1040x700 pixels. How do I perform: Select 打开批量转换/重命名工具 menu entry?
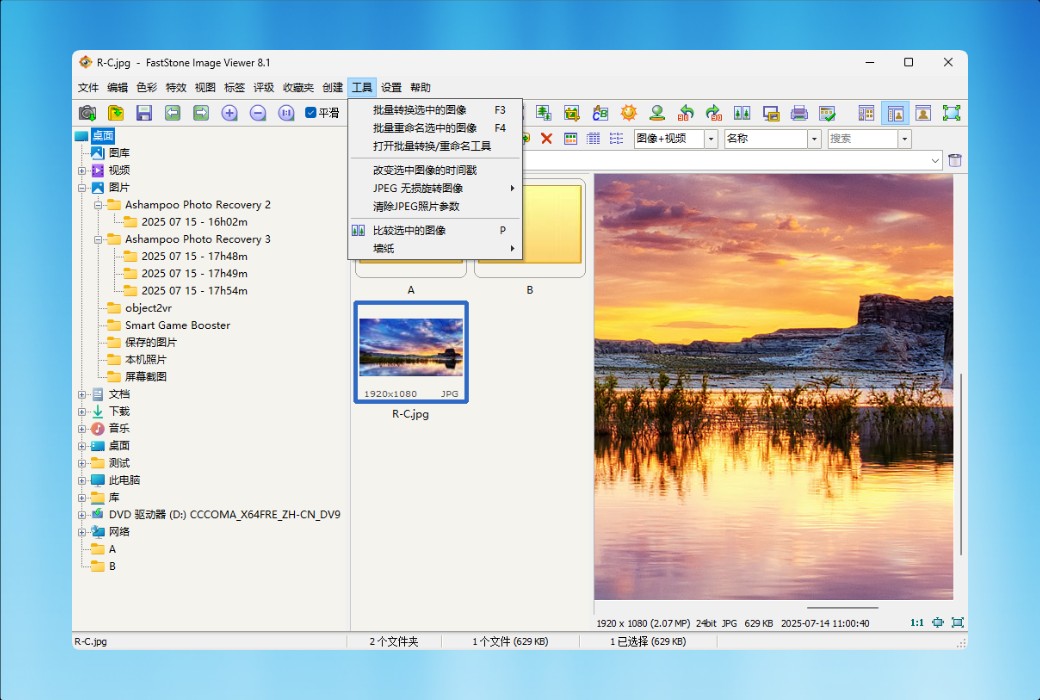pyautogui.click(x=436, y=146)
